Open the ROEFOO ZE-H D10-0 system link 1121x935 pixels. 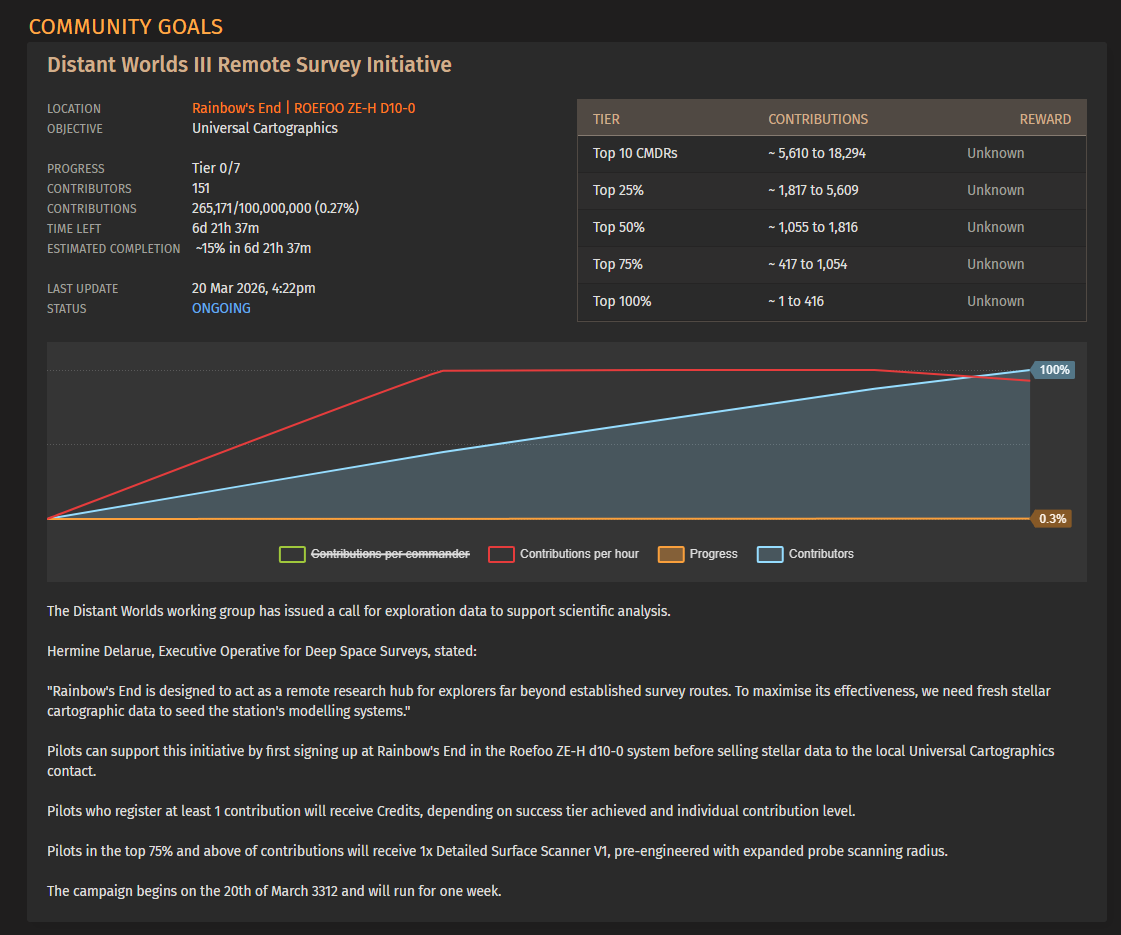(x=355, y=108)
